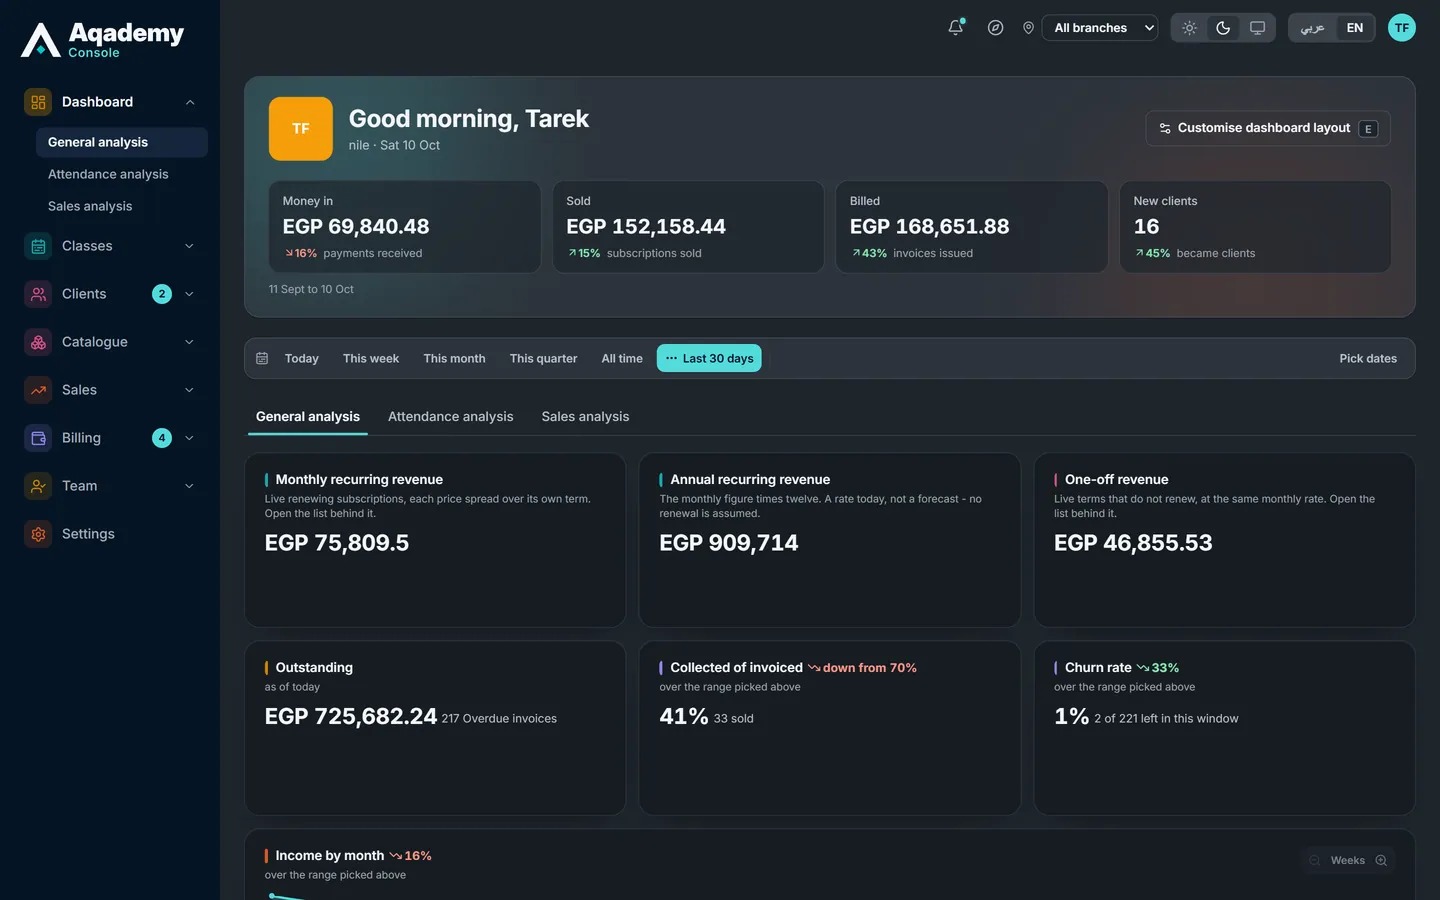Click the location pin icon
The height and width of the screenshot is (900, 1440).
(x=1028, y=28)
